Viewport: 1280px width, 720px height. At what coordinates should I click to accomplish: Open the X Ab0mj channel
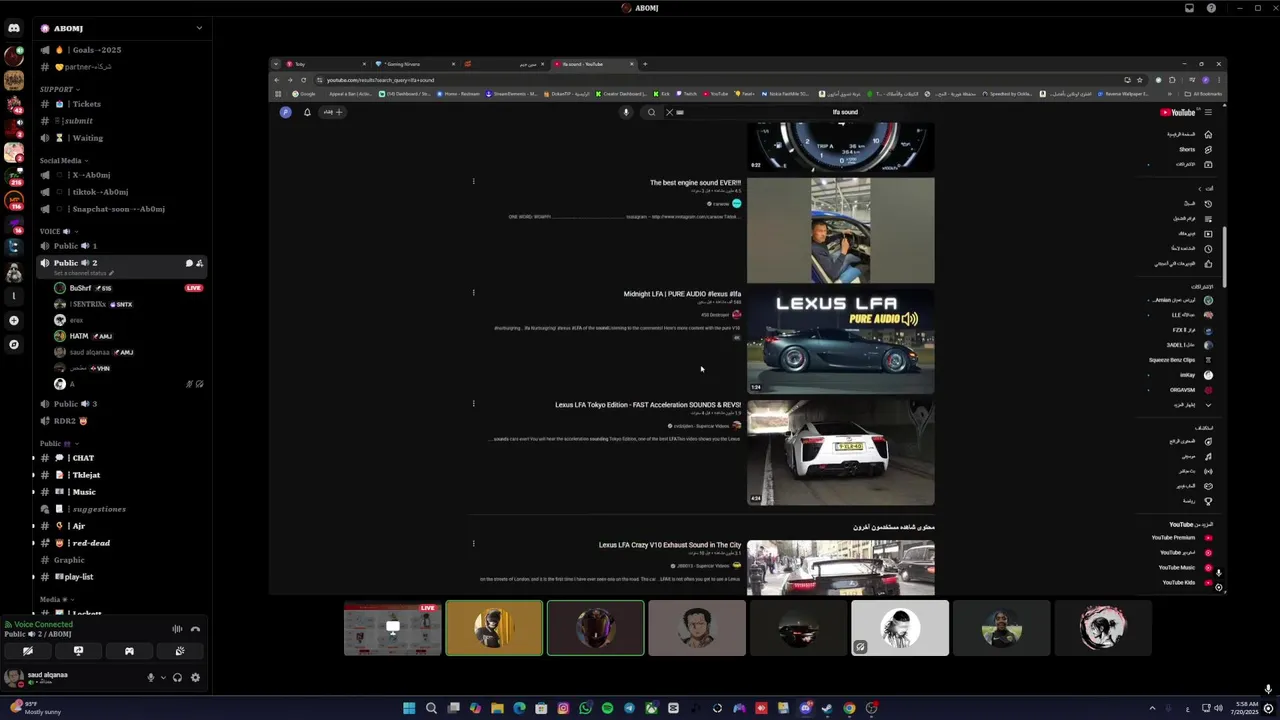(x=120, y=175)
